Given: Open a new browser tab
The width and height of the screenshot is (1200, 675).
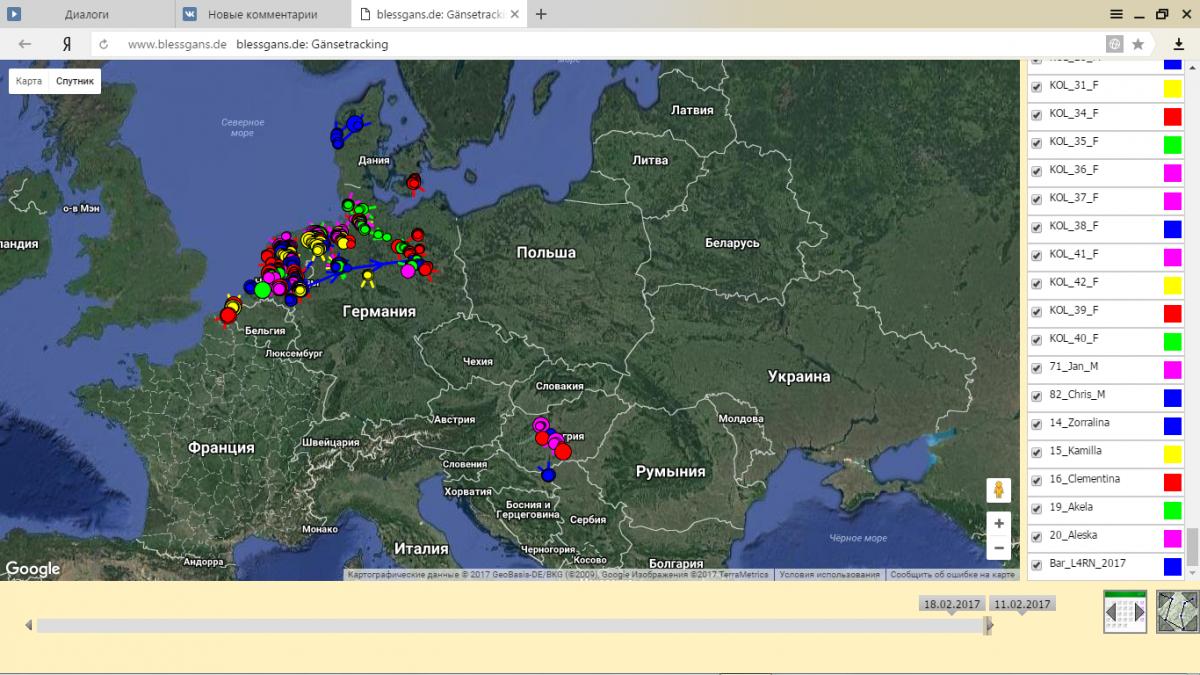Looking at the screenshot, I should [x=541, y=14].
